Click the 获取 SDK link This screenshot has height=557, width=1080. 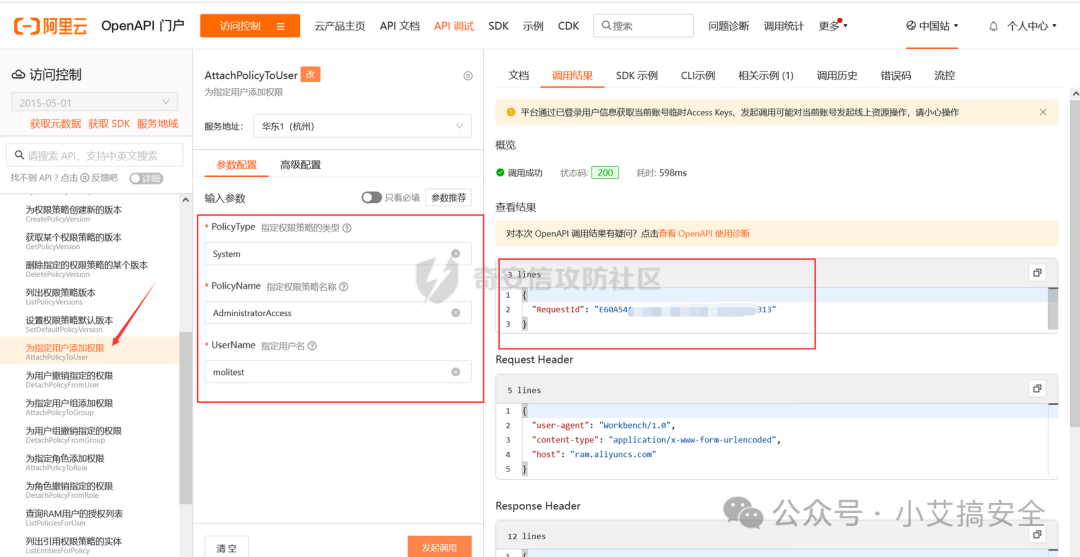click(x=109, y=124)
